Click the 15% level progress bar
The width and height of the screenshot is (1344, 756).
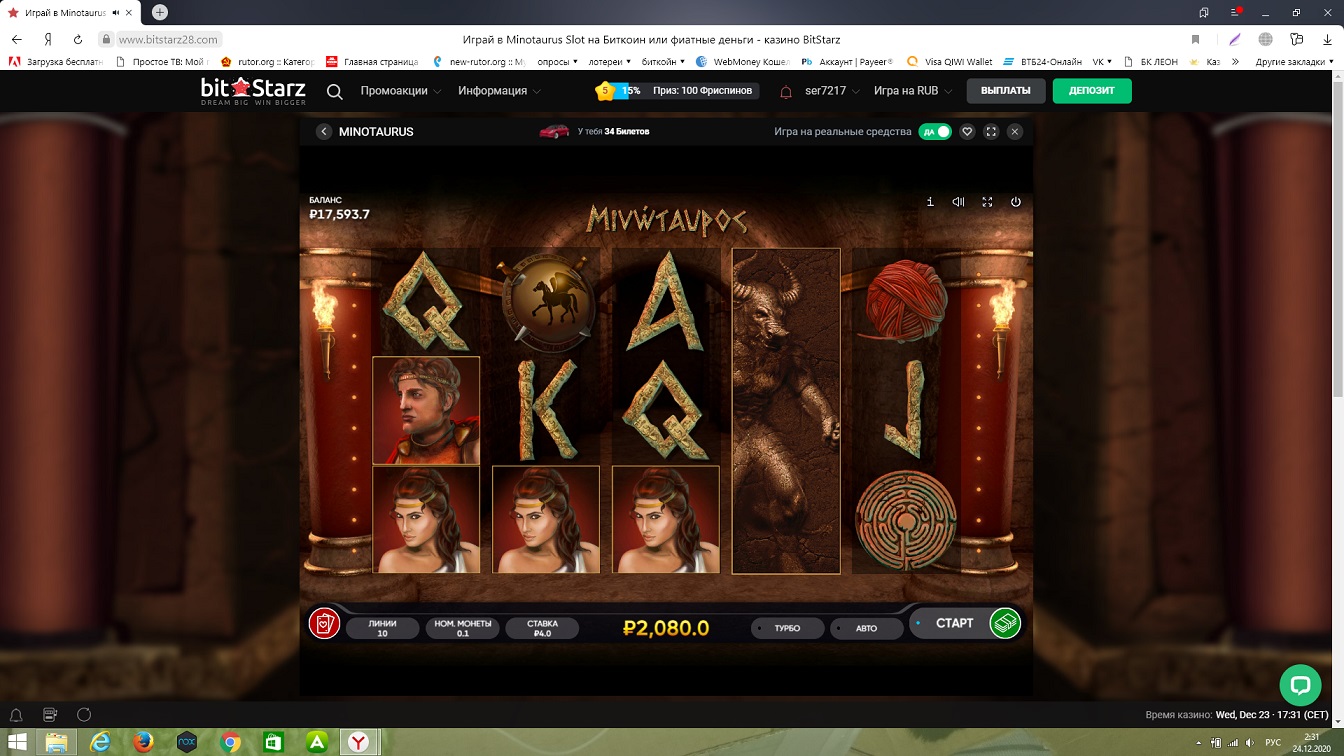pos(629,91)
